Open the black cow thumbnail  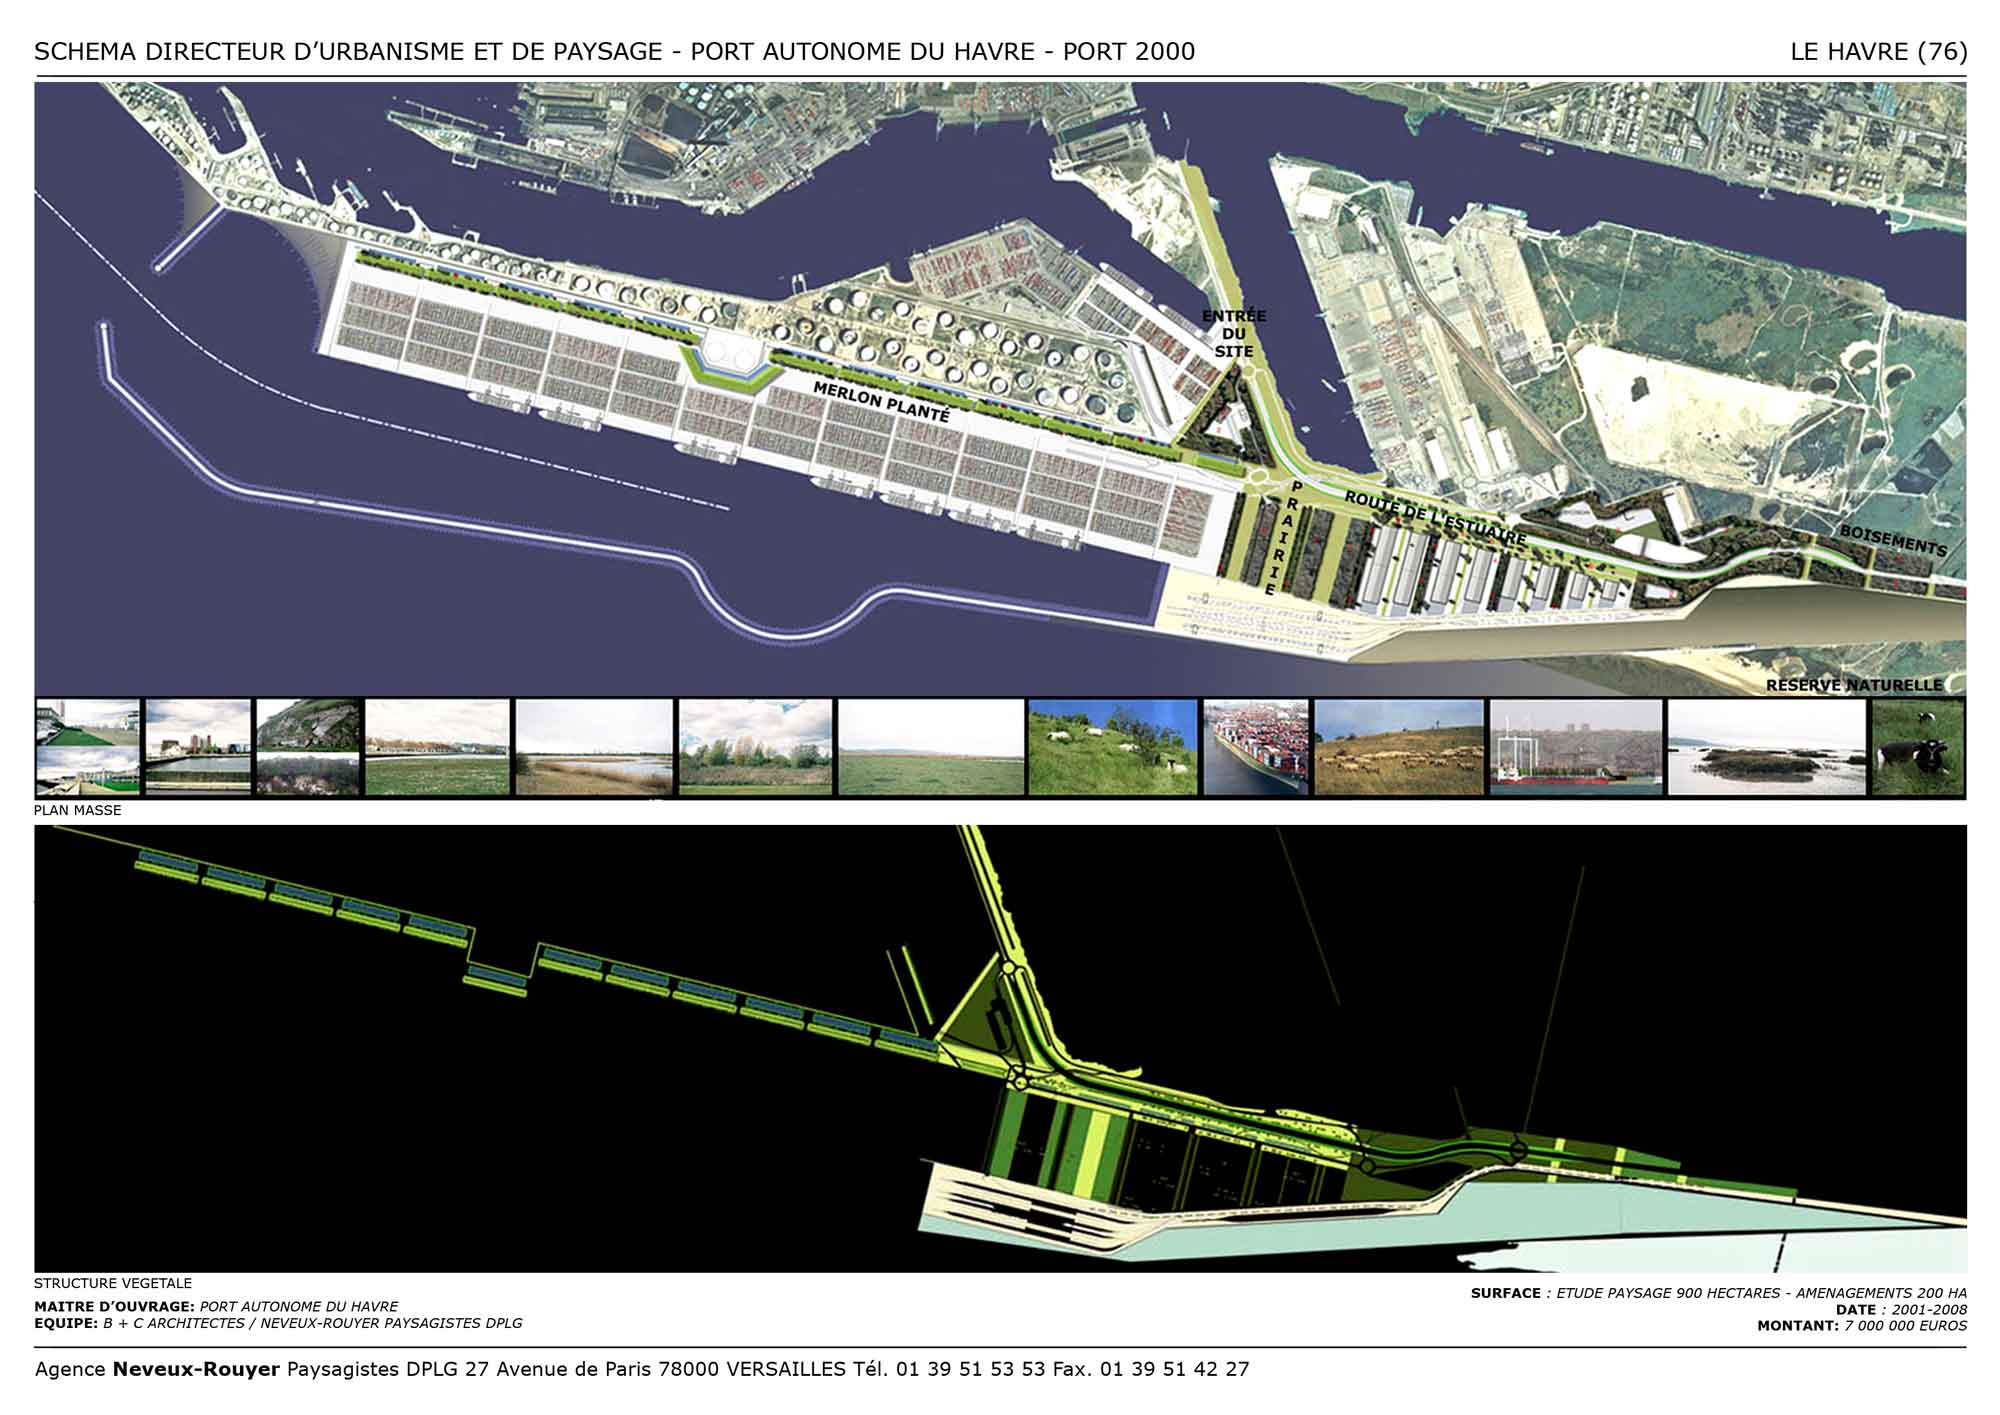pos(1918,748)
